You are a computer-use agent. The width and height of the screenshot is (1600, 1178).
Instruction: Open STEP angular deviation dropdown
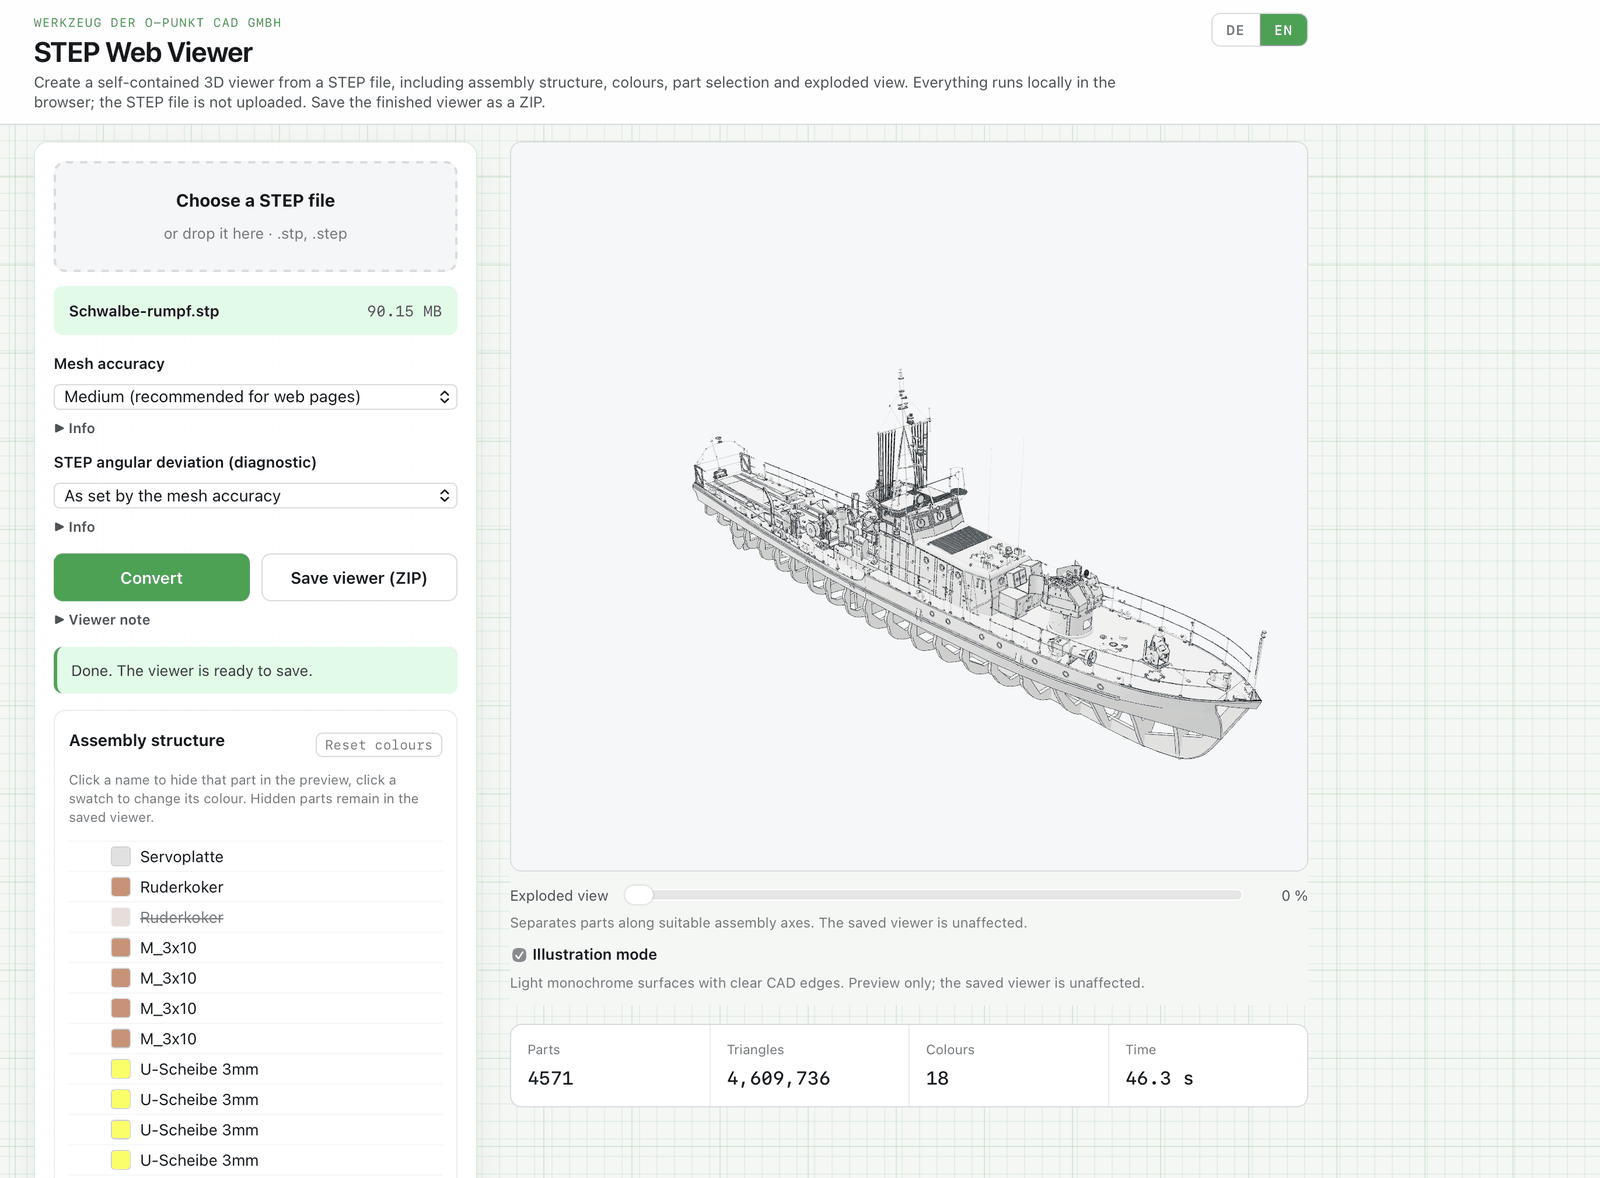pyautogui.click(x=255, y=496)
